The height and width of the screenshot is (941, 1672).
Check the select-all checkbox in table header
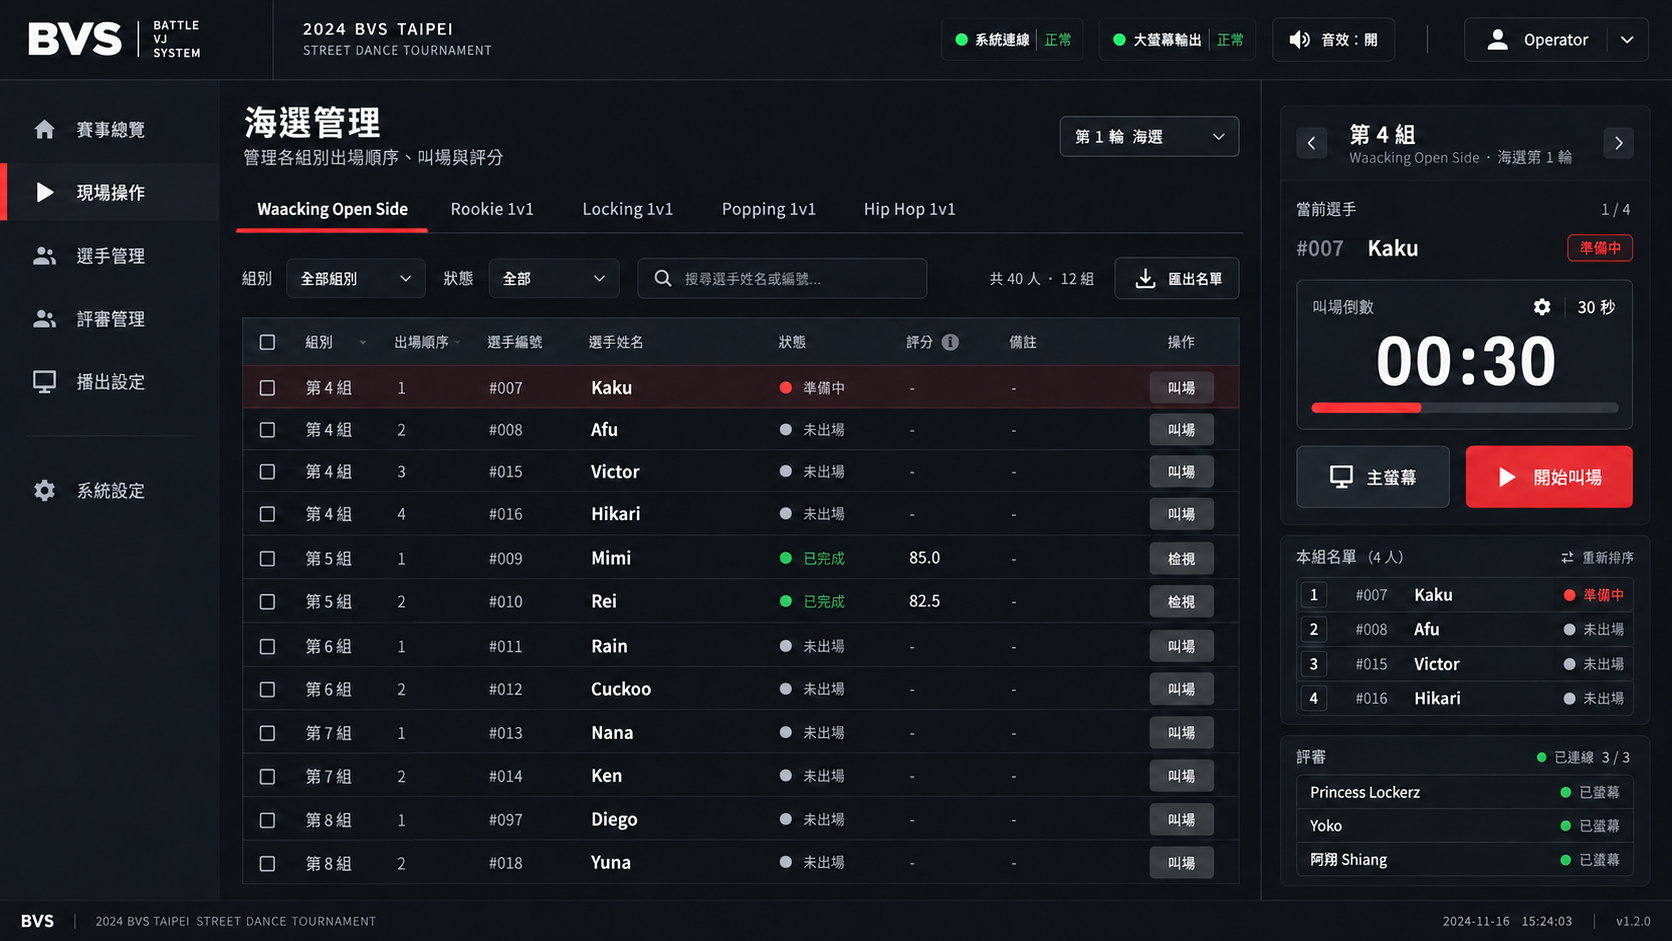click(267, 342)
